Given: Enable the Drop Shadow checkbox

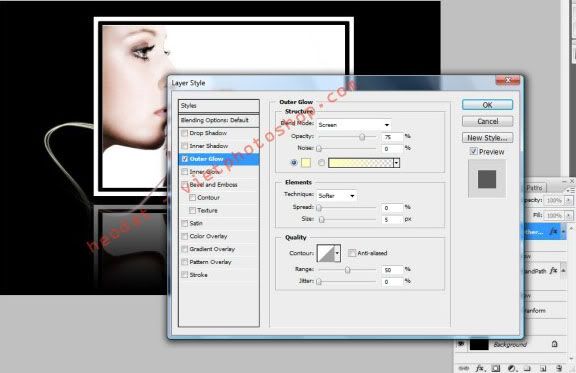Looking at the screenshot, I should pyautogui.click(x=185, y=133).
